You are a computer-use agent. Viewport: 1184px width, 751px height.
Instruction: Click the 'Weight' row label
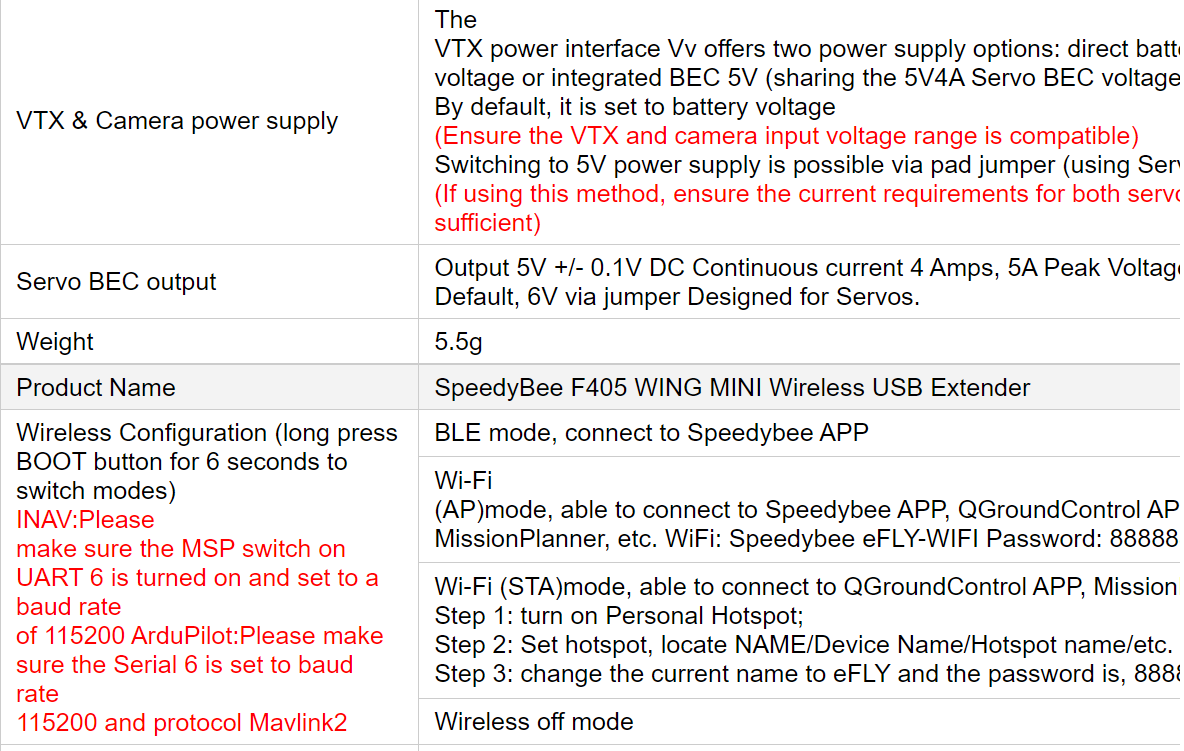(54, 342)
